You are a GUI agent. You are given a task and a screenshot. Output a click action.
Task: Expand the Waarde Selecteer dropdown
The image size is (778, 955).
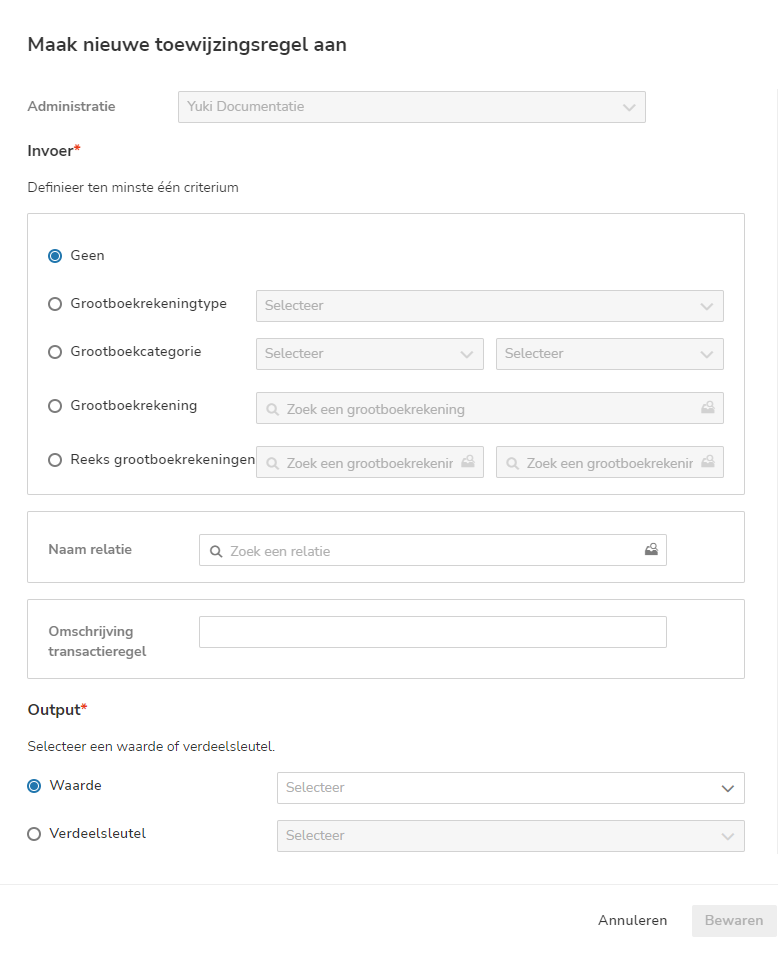pos(510,788)
